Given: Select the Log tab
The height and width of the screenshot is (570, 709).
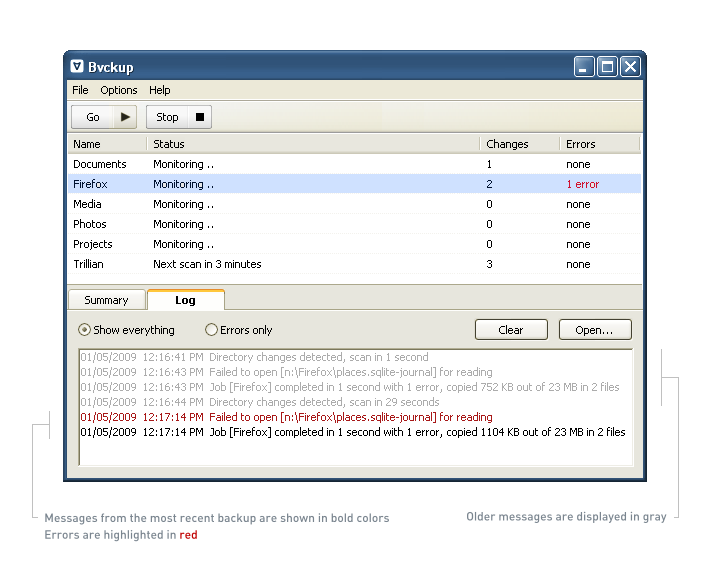Looking at the screenshot, I should click(185, 300).
